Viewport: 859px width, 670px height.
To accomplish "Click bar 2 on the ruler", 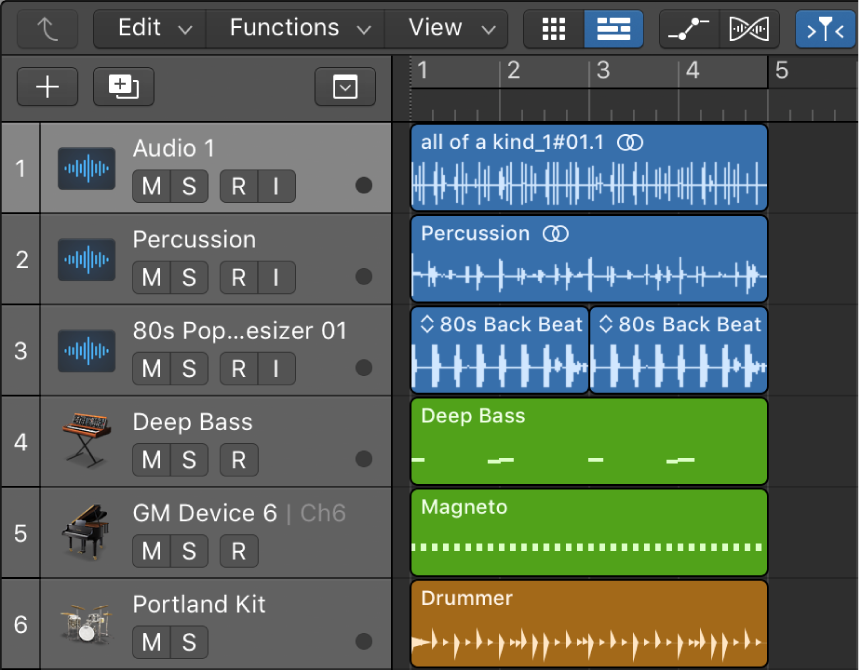I will [513, 71].
